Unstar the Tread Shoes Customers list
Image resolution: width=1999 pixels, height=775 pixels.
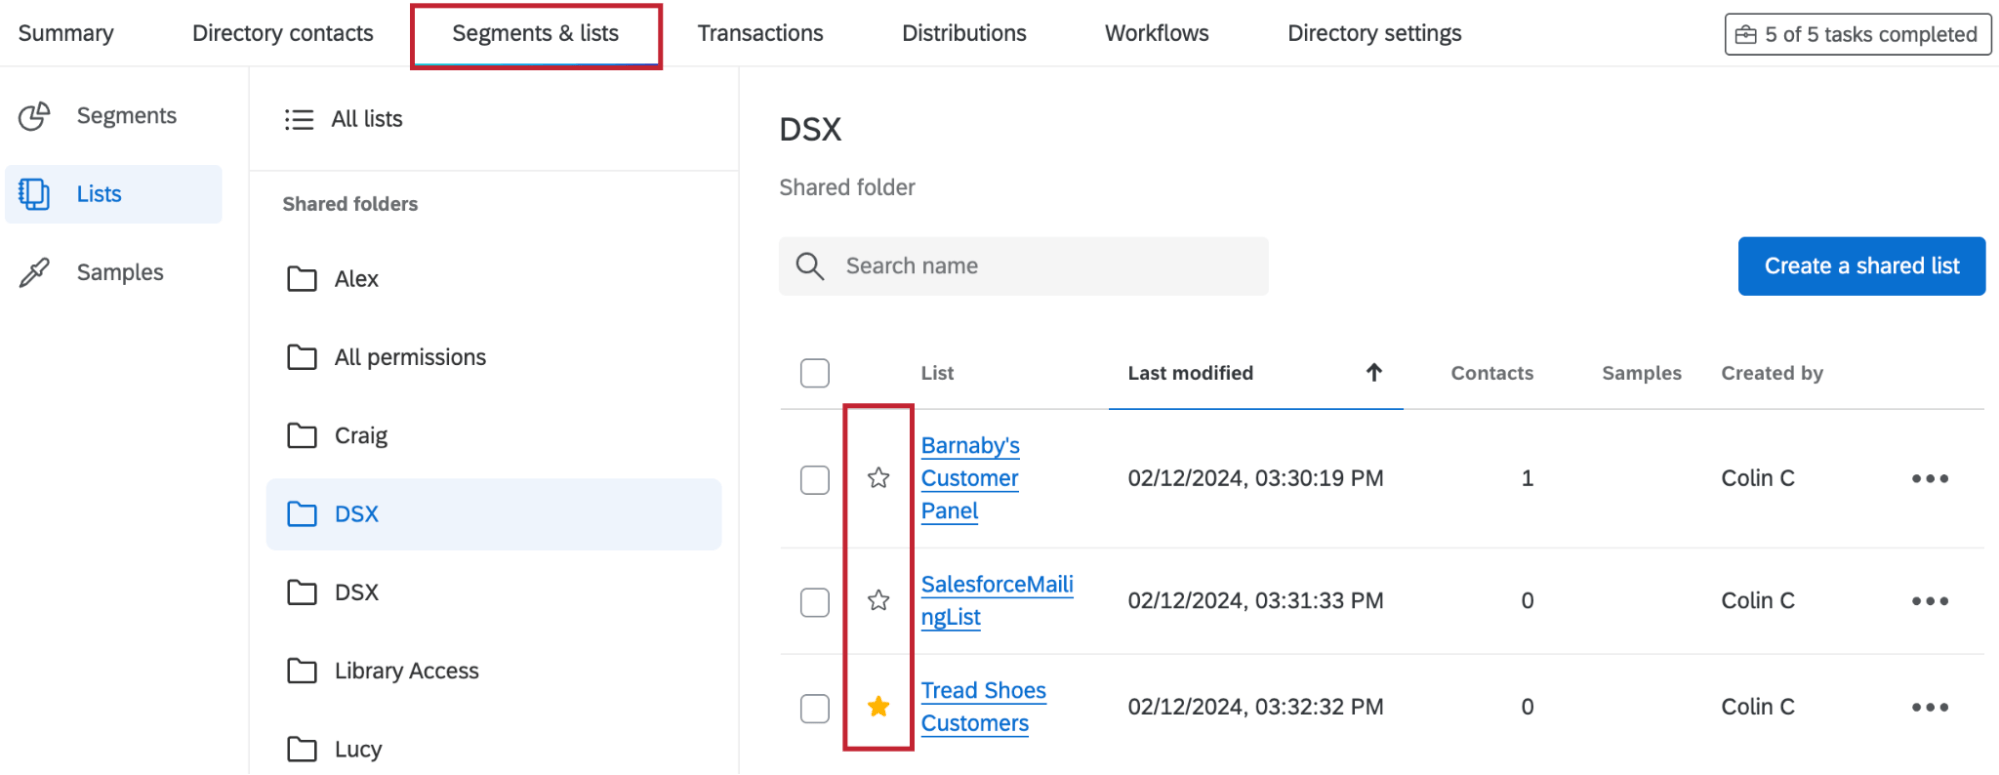[x=878, y=707]
